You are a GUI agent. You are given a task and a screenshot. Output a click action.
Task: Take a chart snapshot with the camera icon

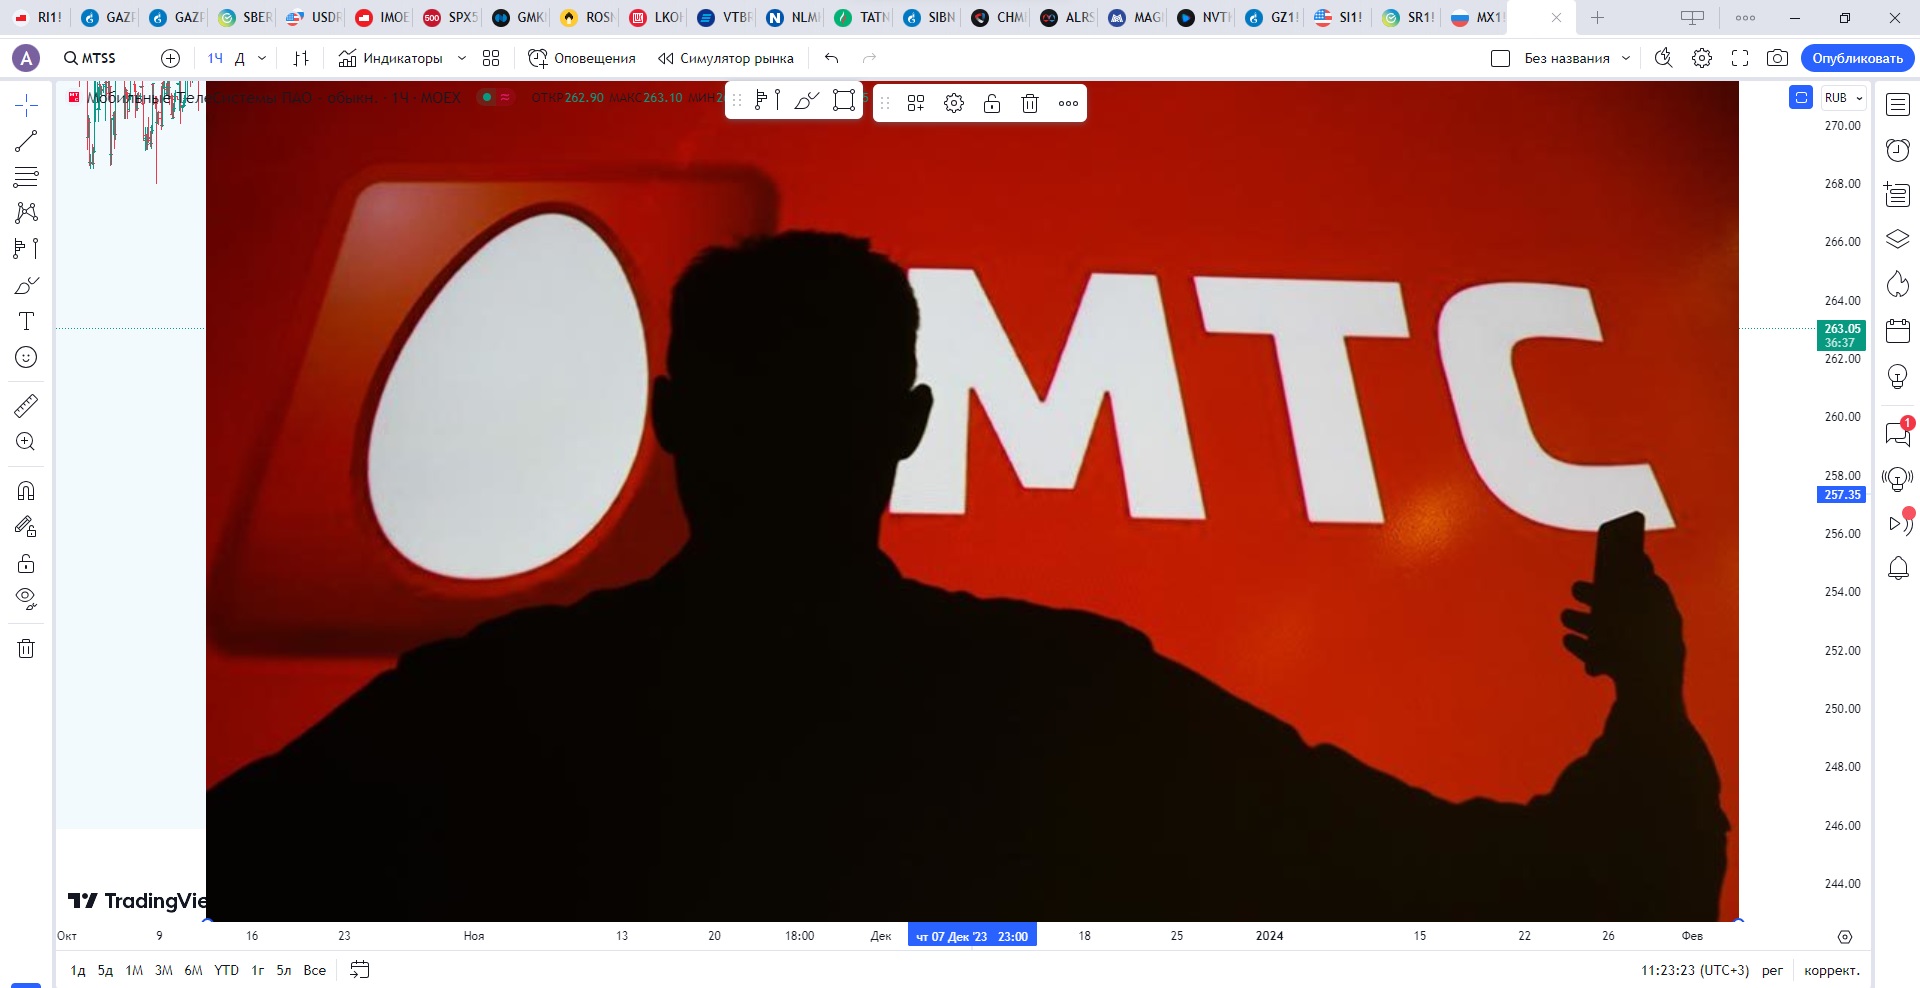click(1777, 58)
